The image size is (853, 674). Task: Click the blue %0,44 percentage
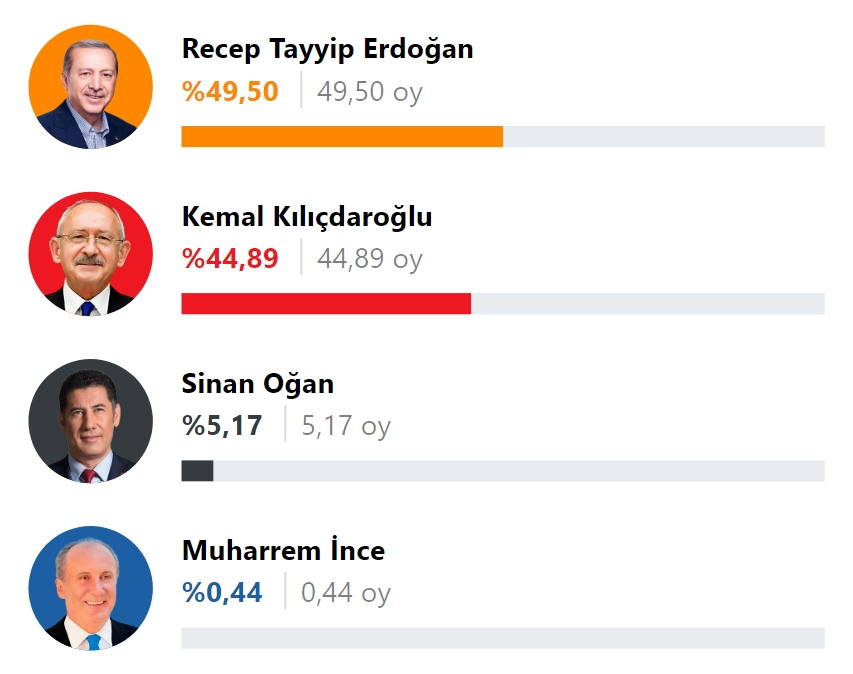point(222,592)
